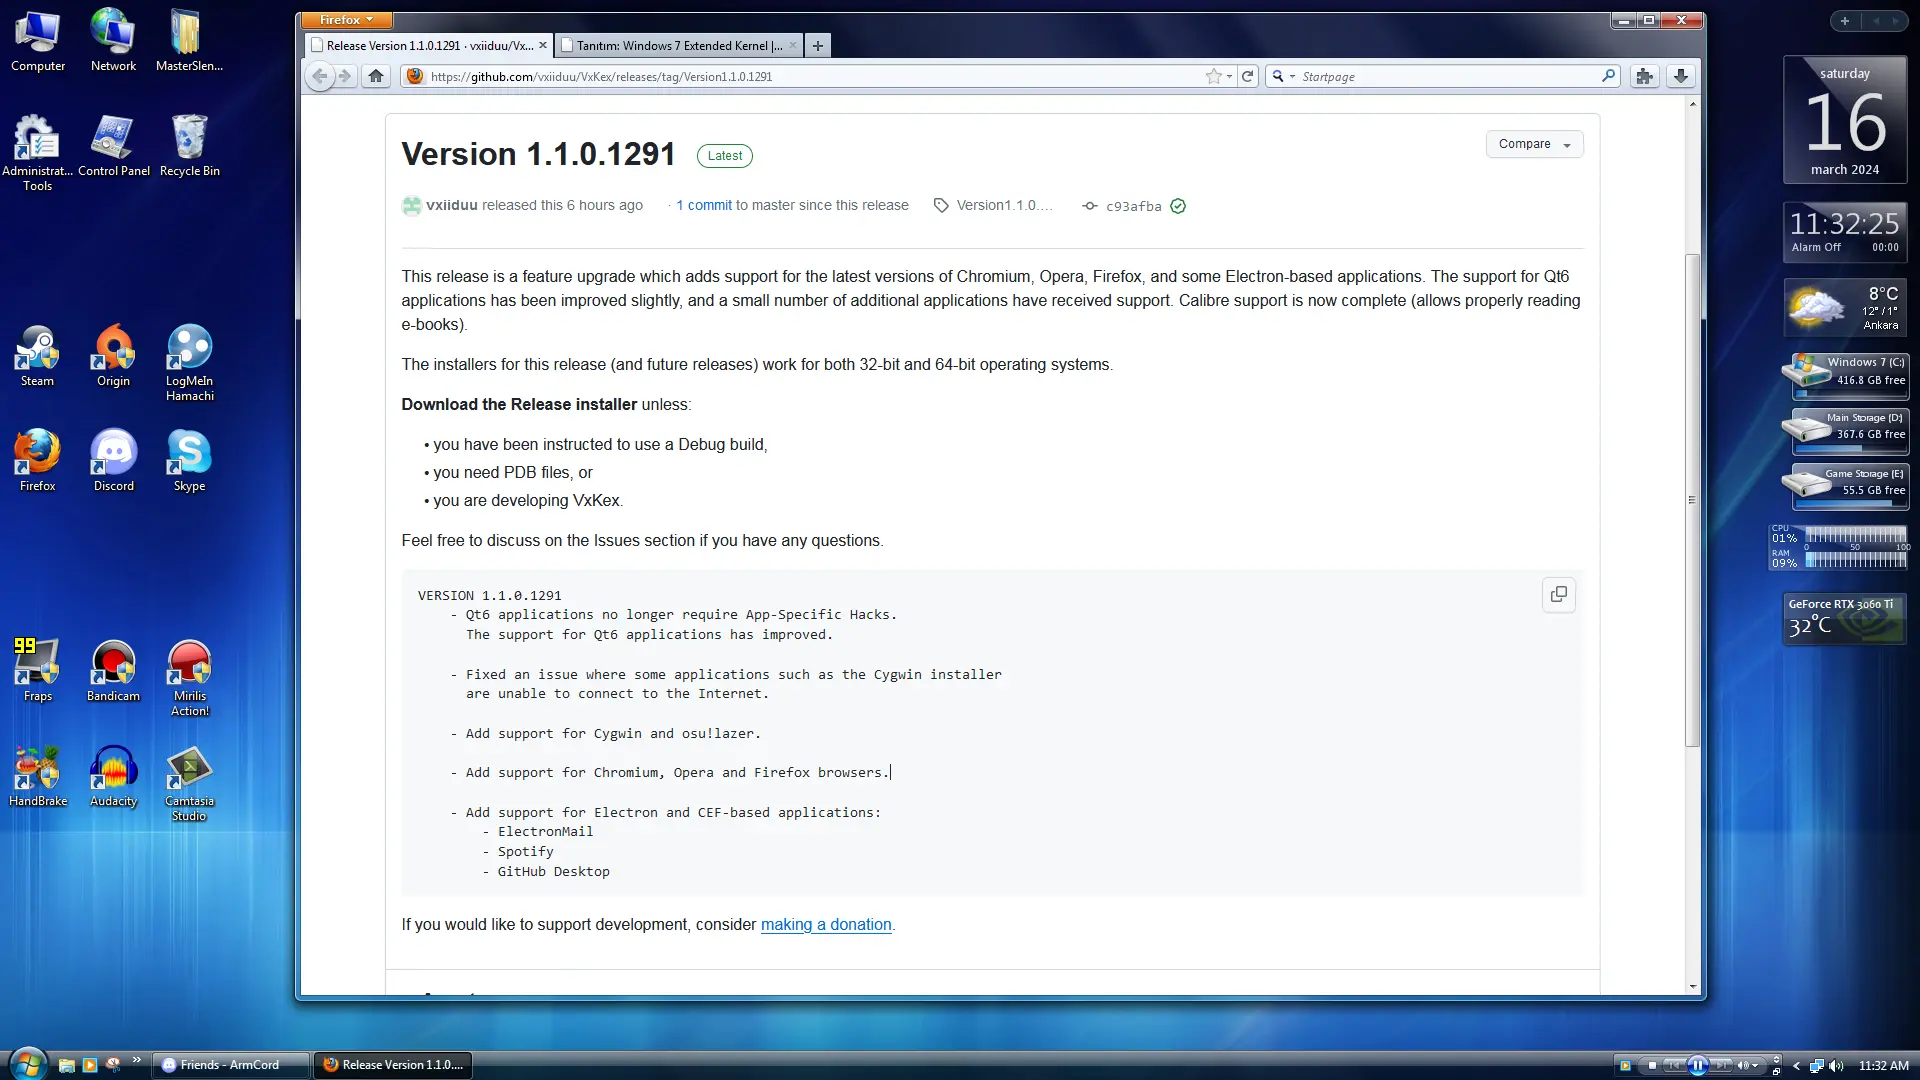This screenshot has width=1920, height=1080.
Task: Go to the browser Home page
Action: point(376,76)
